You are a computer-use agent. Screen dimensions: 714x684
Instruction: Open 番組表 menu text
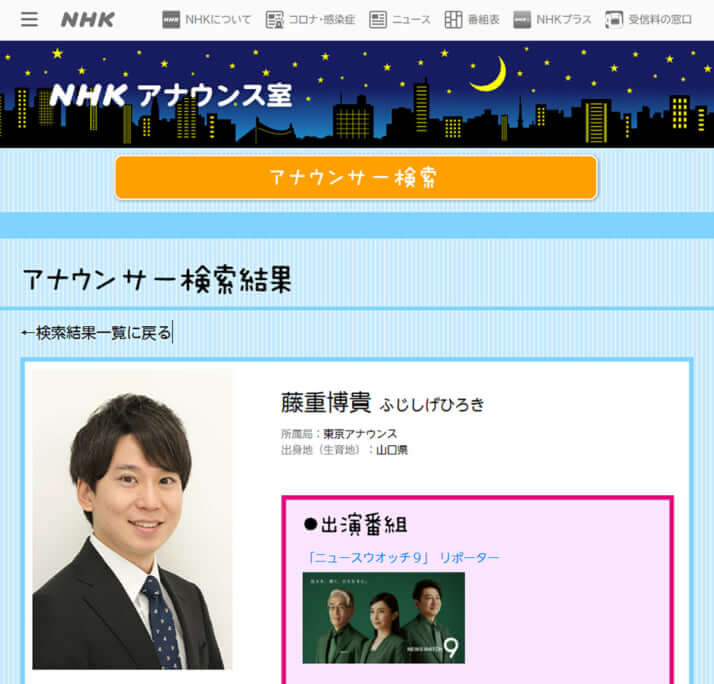(x=484, y=20)
